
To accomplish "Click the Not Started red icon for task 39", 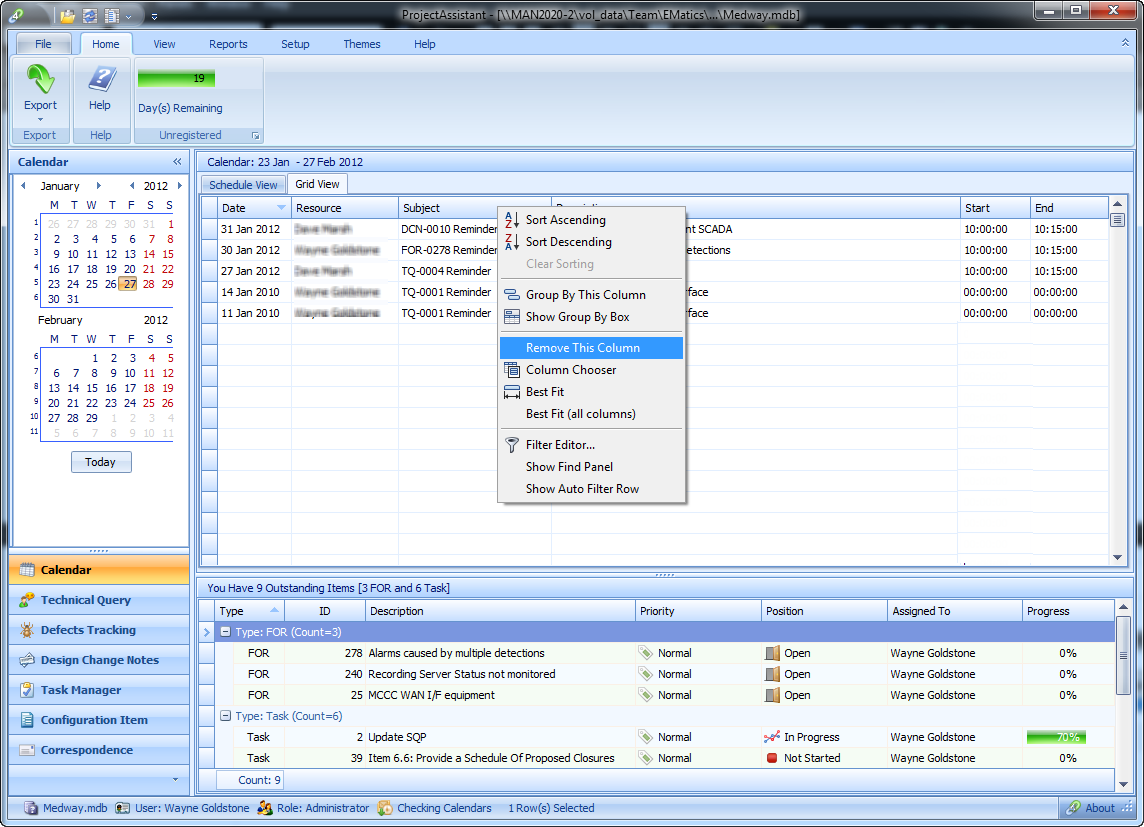I will [772, 758].
